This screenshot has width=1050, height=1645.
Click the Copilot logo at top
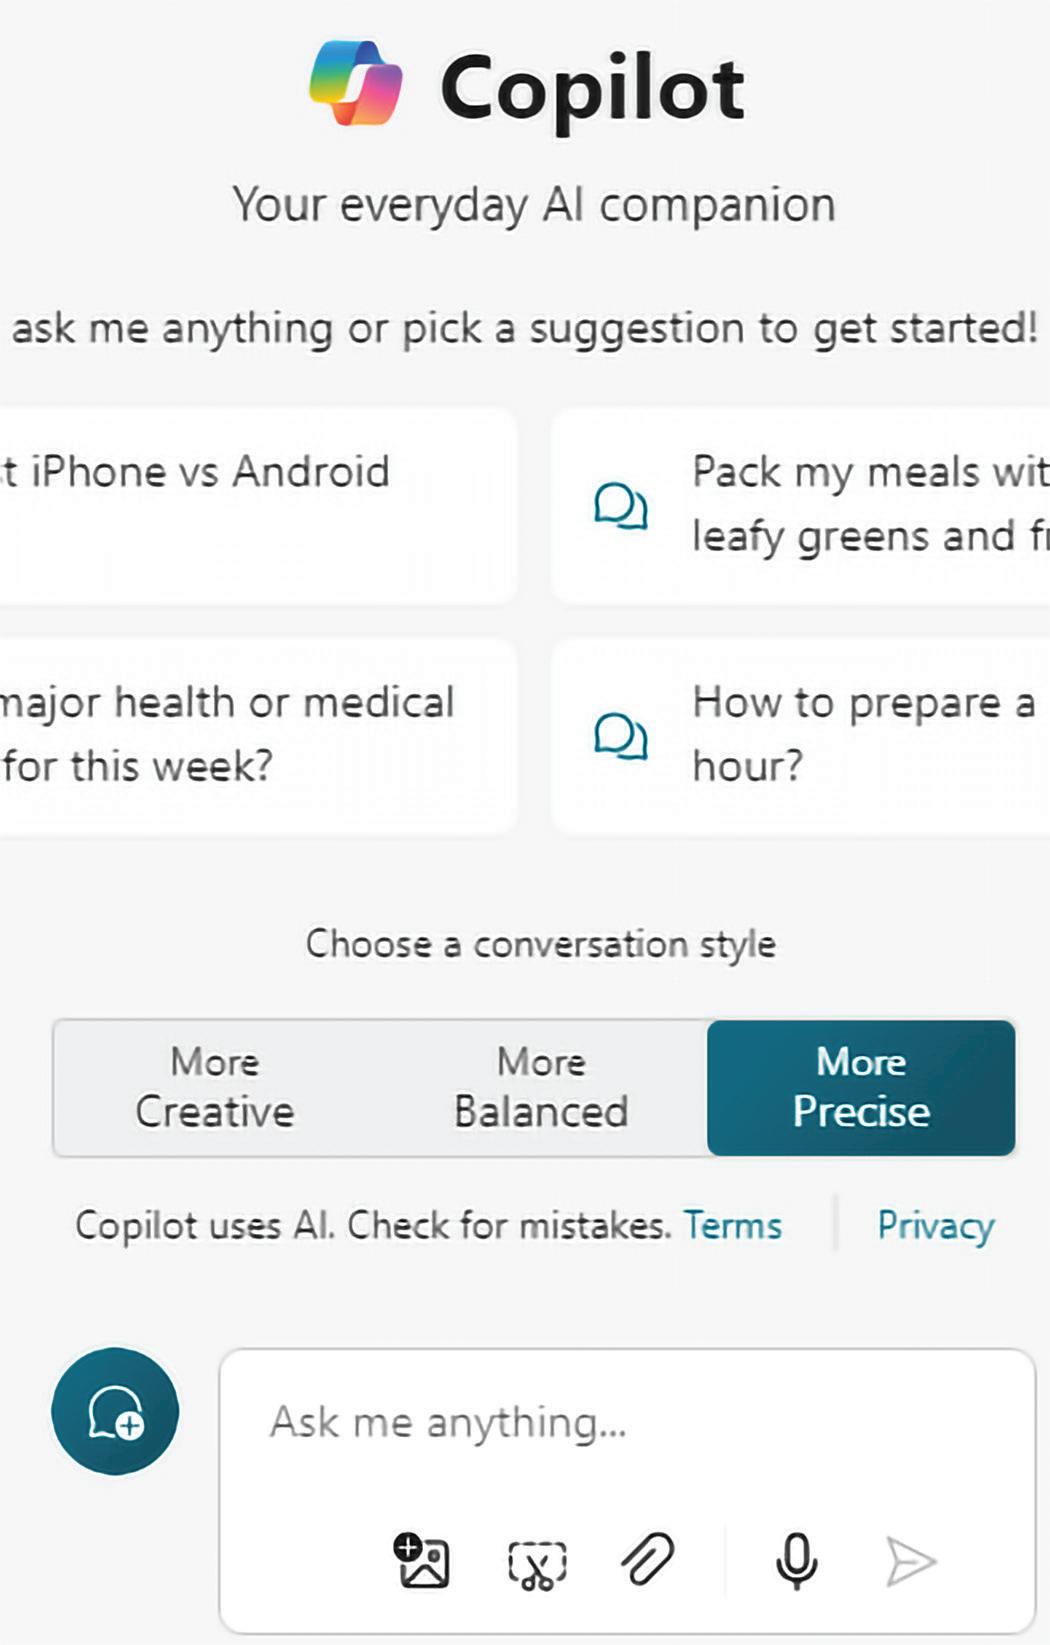pyautogui.click(x=356, y=84)
